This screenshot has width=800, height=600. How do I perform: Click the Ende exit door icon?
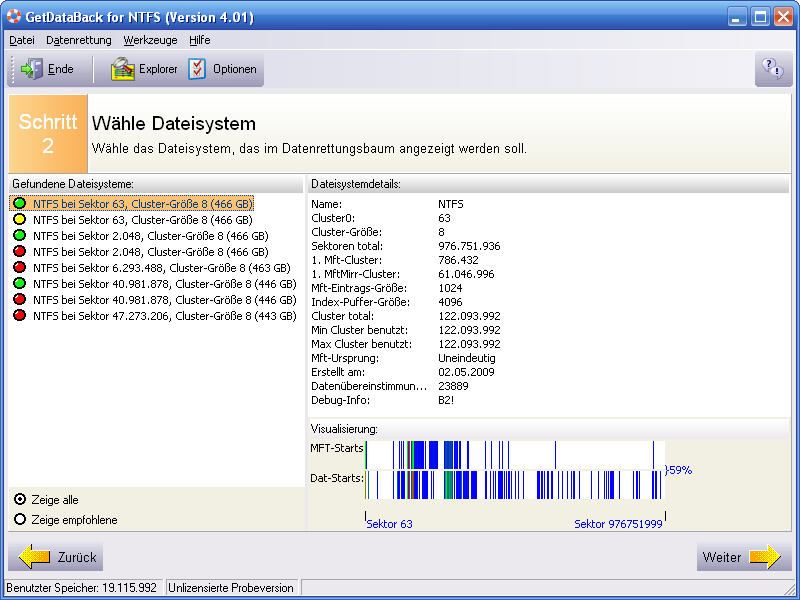tap(32, 69)
